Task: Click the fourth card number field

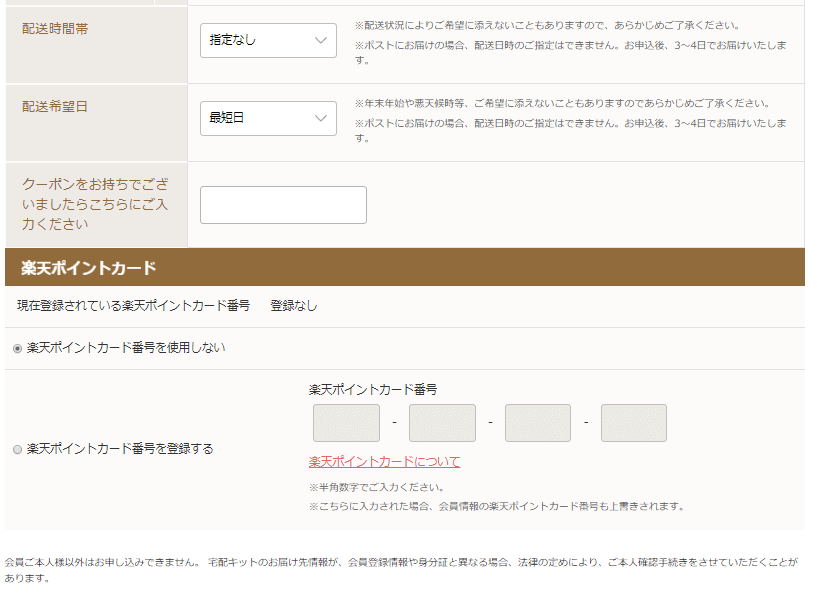Action: coord(634,423)
